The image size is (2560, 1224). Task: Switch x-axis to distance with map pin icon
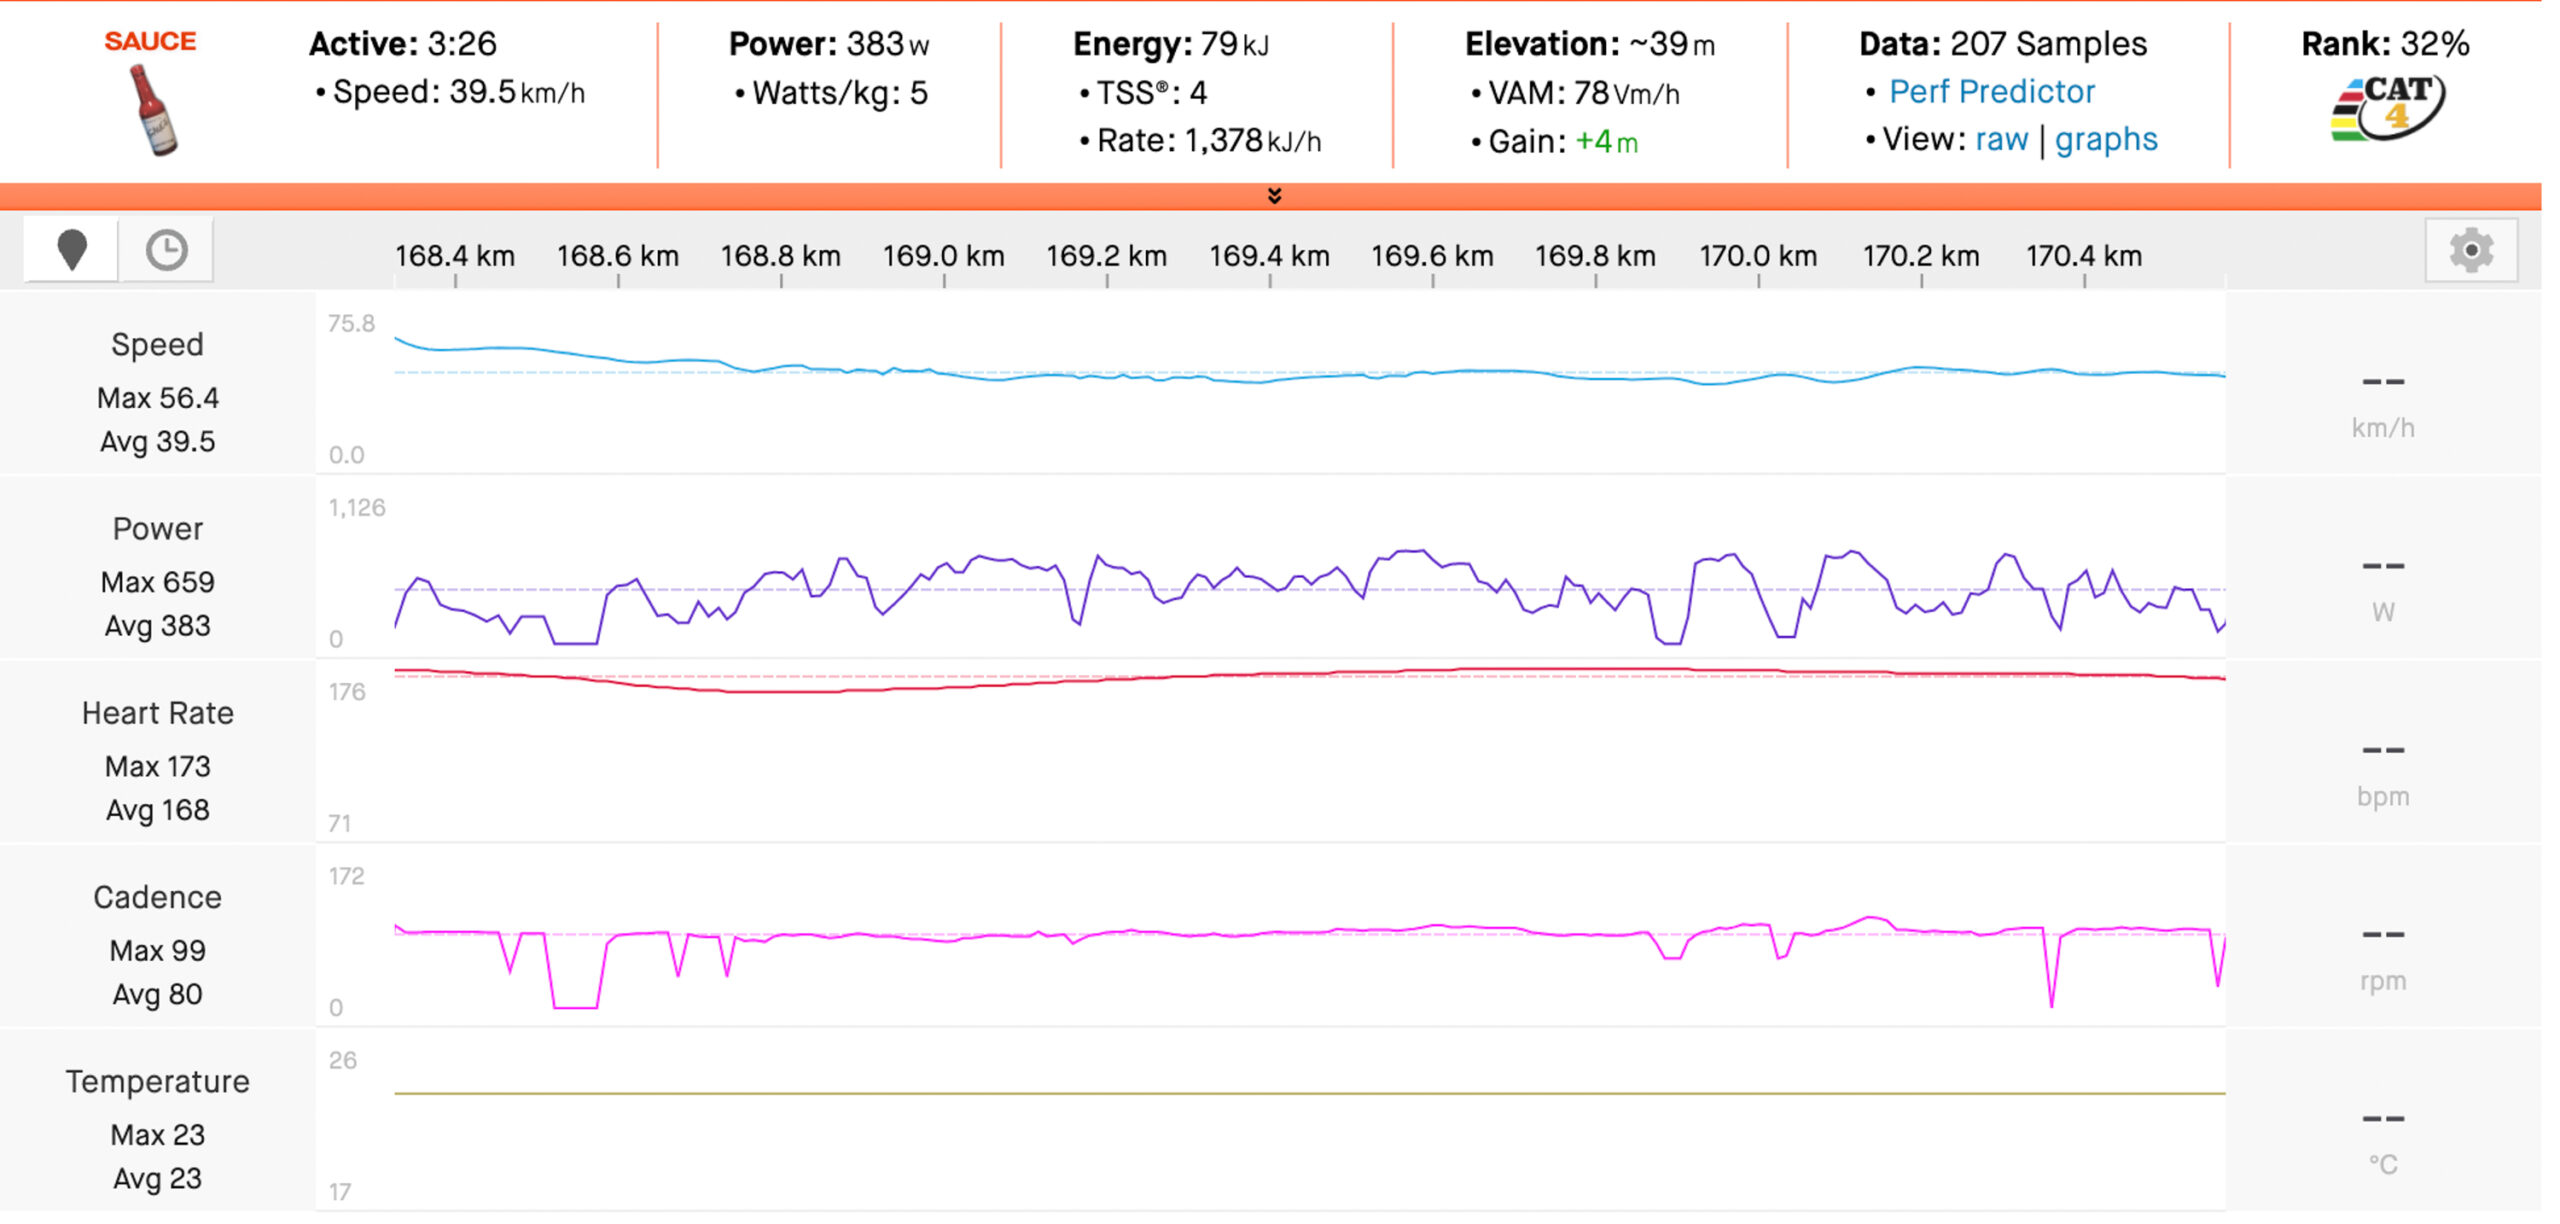click(x=72, y=250)
